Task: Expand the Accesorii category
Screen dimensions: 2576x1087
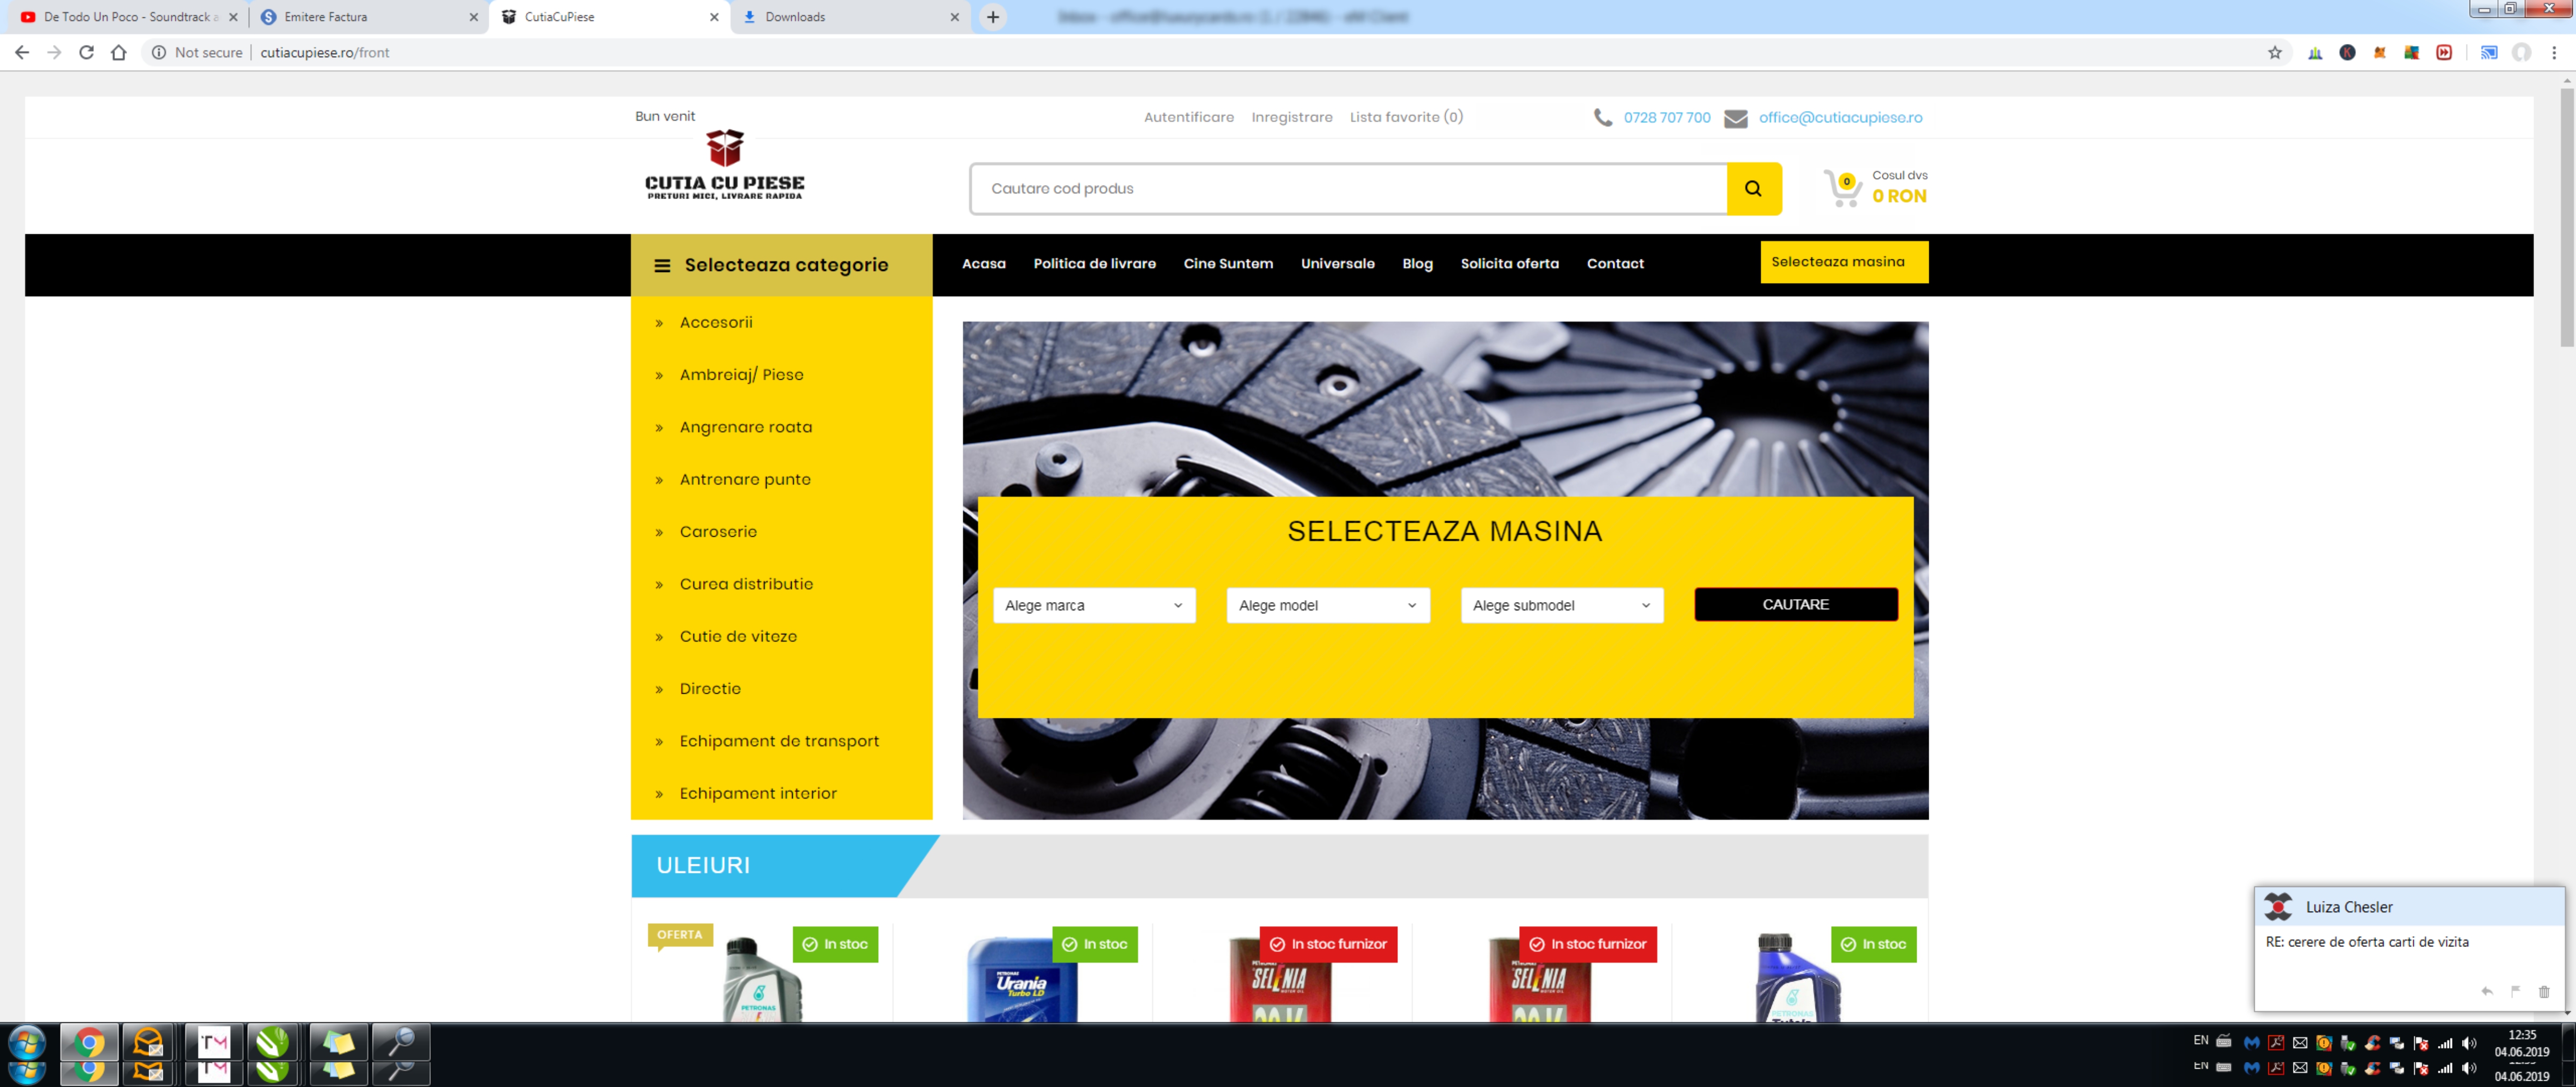Action: pos(716,323)
